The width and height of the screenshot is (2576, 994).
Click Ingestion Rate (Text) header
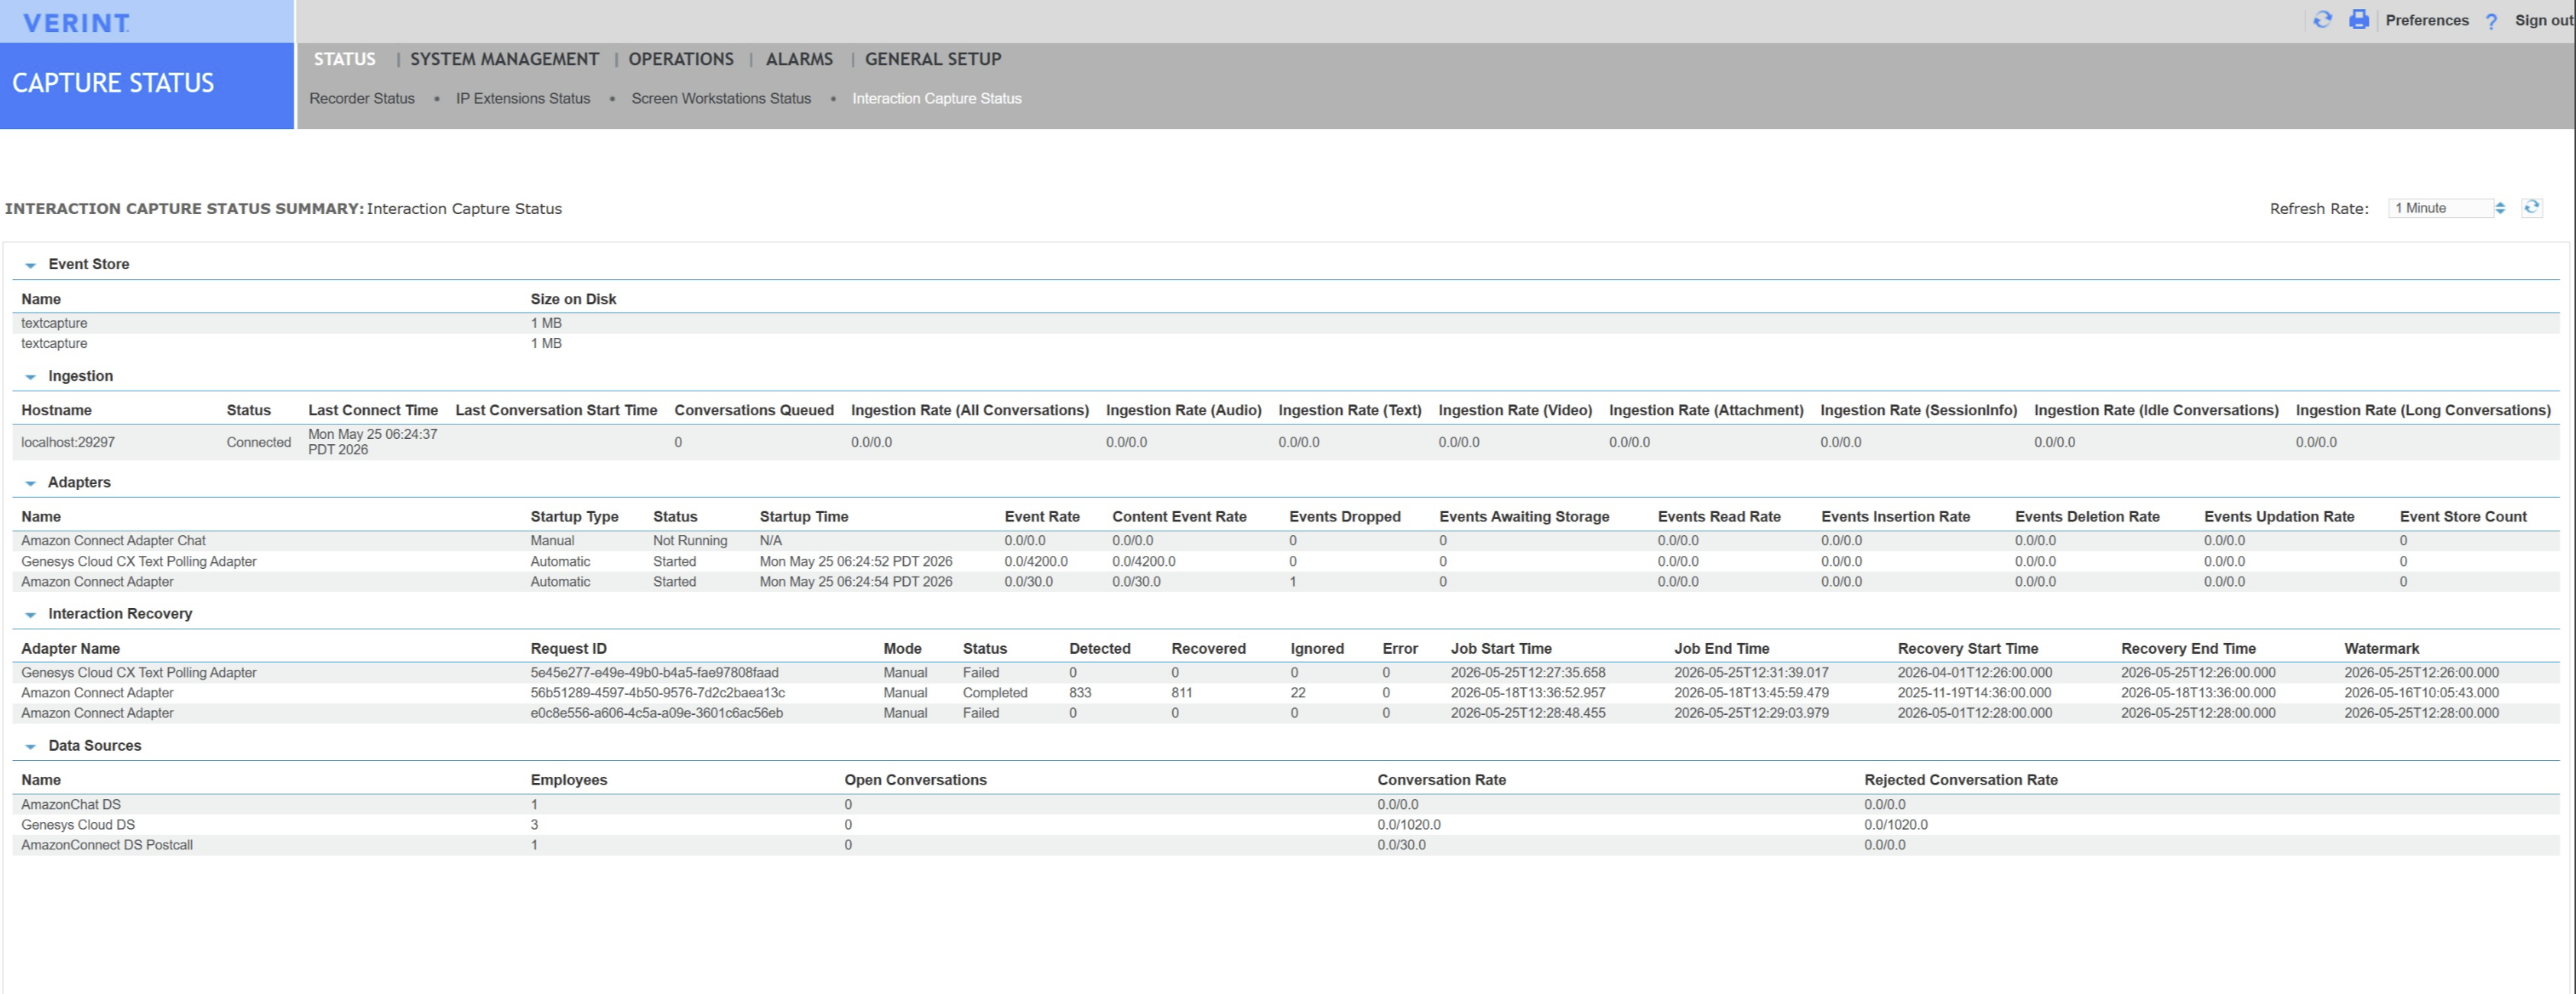(1350, 410)
